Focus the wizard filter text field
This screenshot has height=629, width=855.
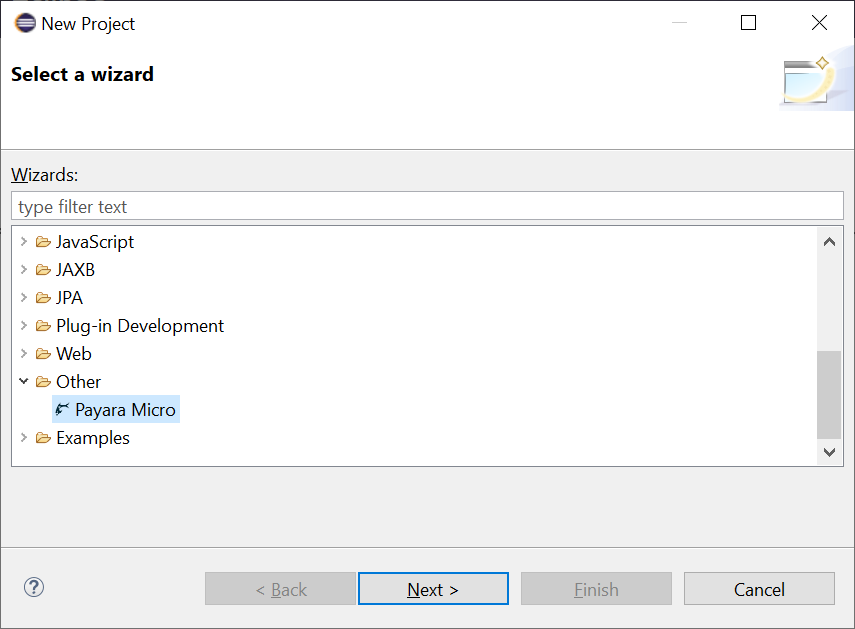(427, 207)
